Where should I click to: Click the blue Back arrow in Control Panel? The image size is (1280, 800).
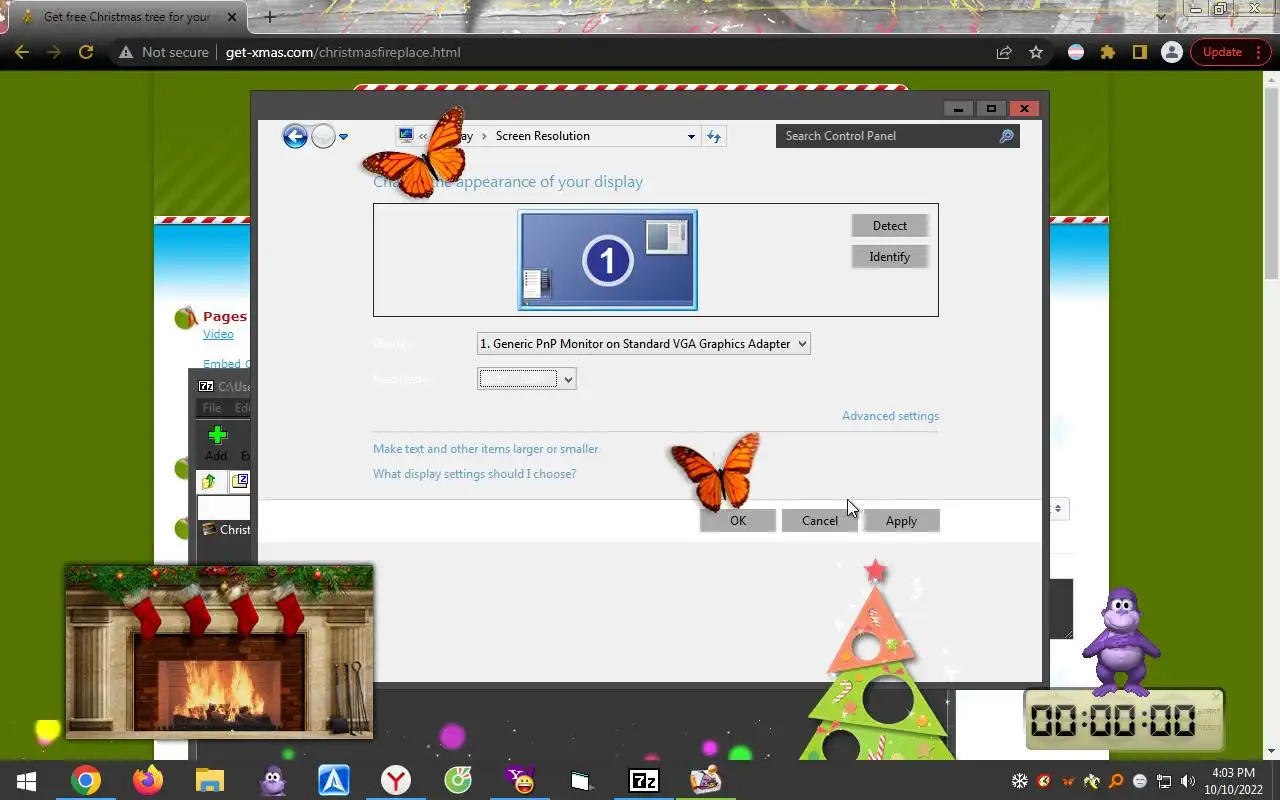(x=295, y=136)
